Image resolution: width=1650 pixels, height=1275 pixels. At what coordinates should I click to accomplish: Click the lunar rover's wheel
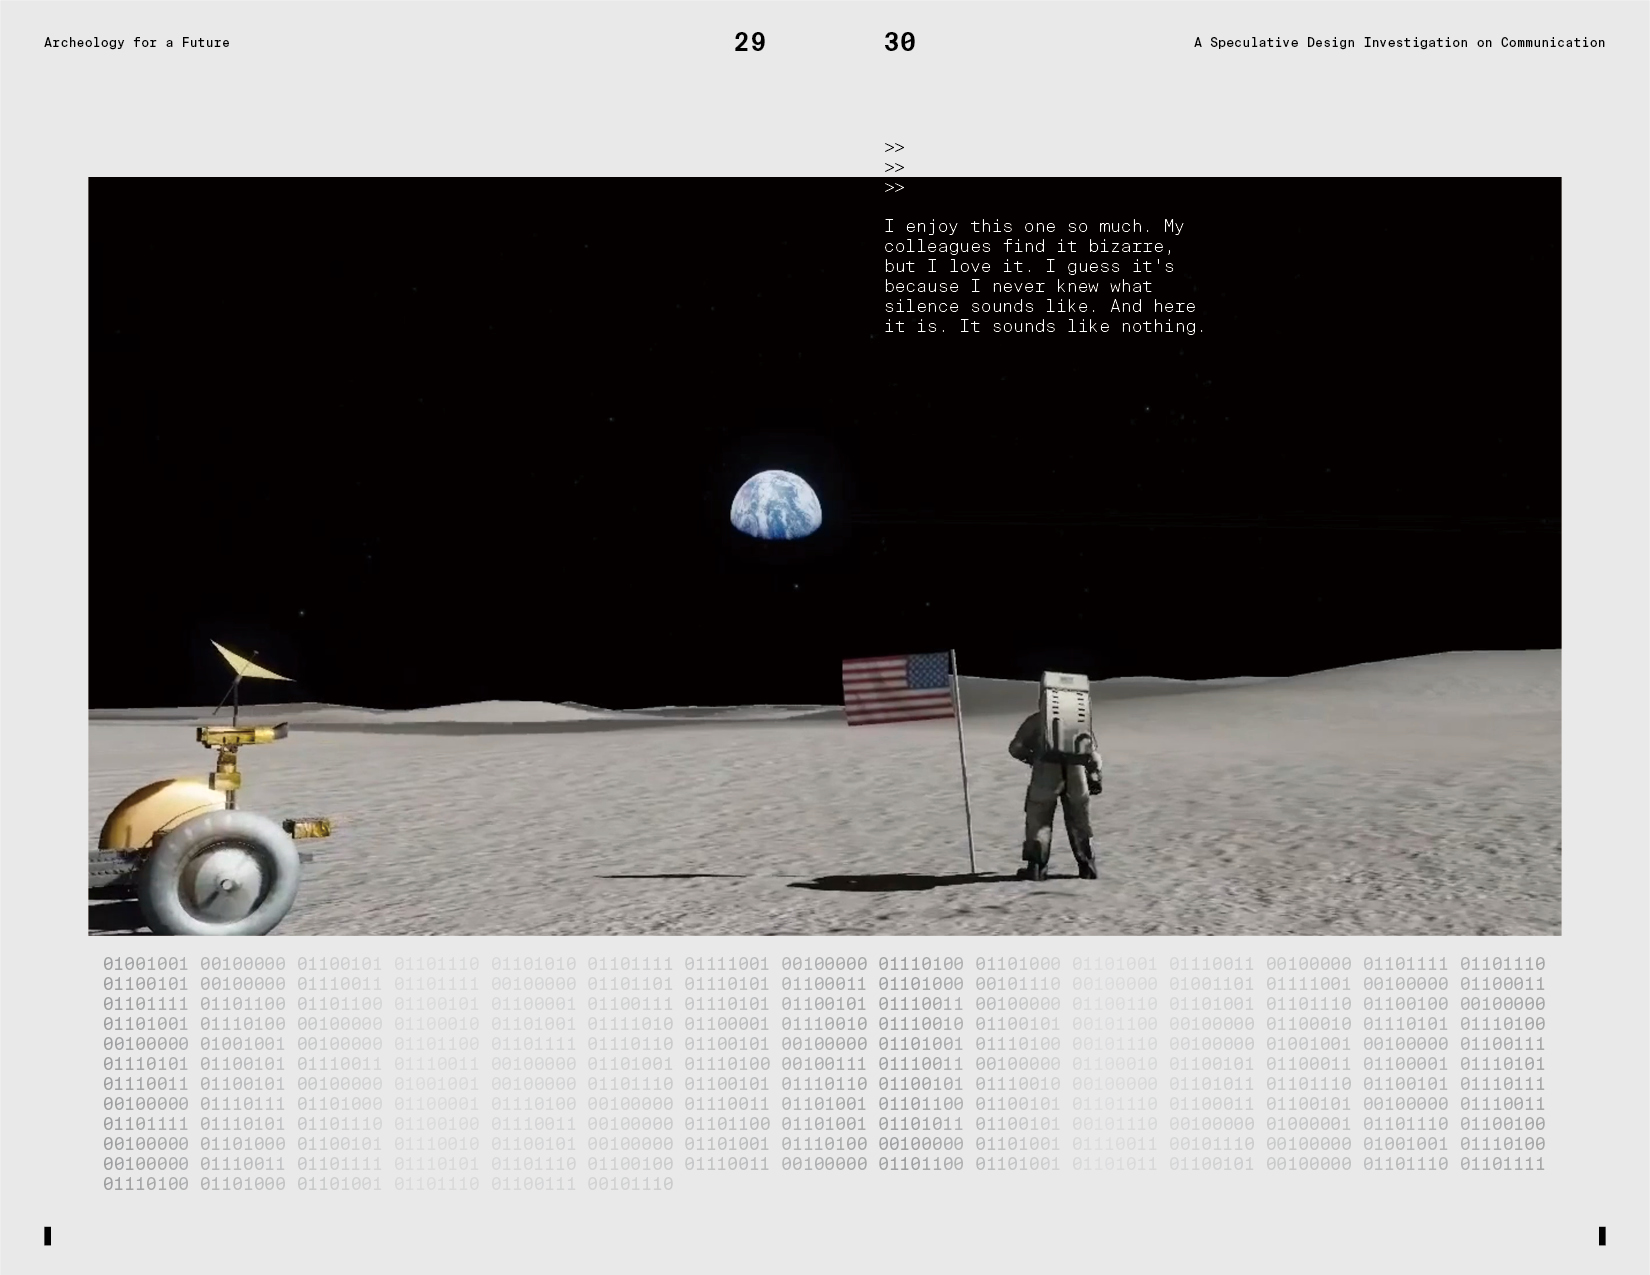(x=219, y=874)
